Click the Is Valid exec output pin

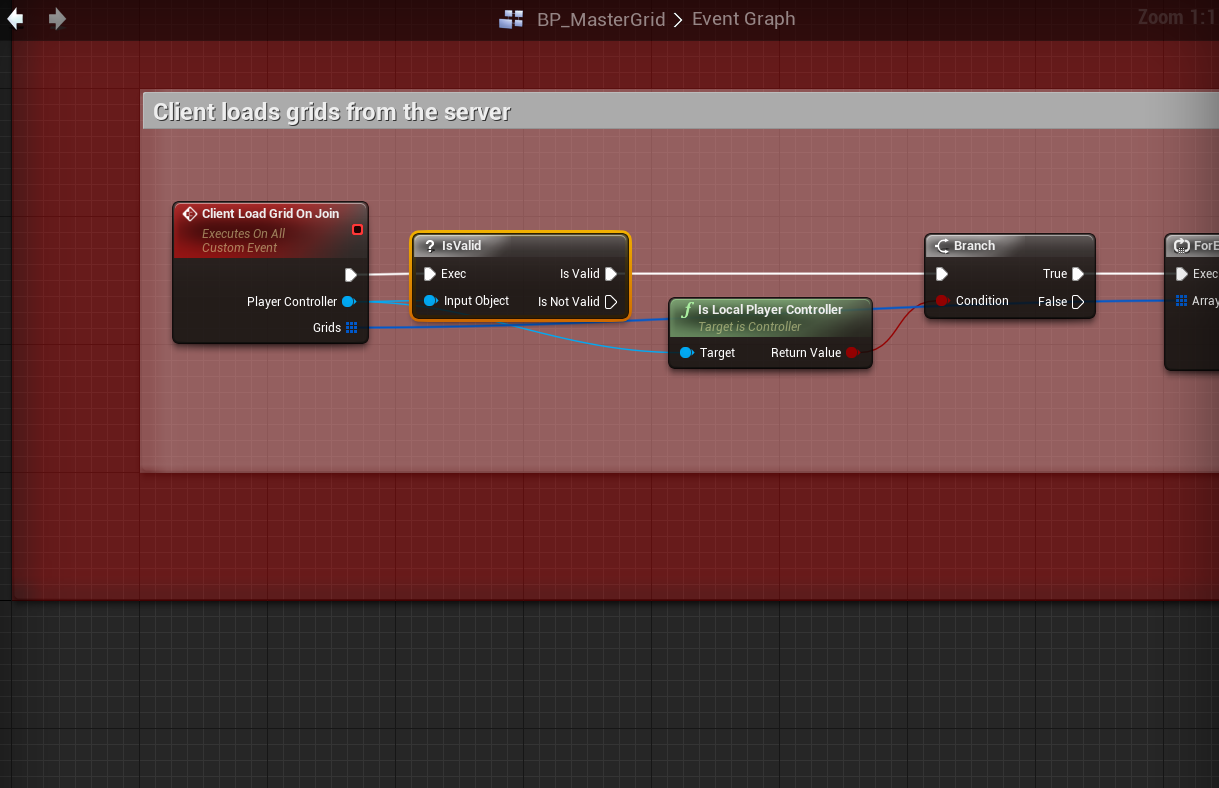pos(611,274)
